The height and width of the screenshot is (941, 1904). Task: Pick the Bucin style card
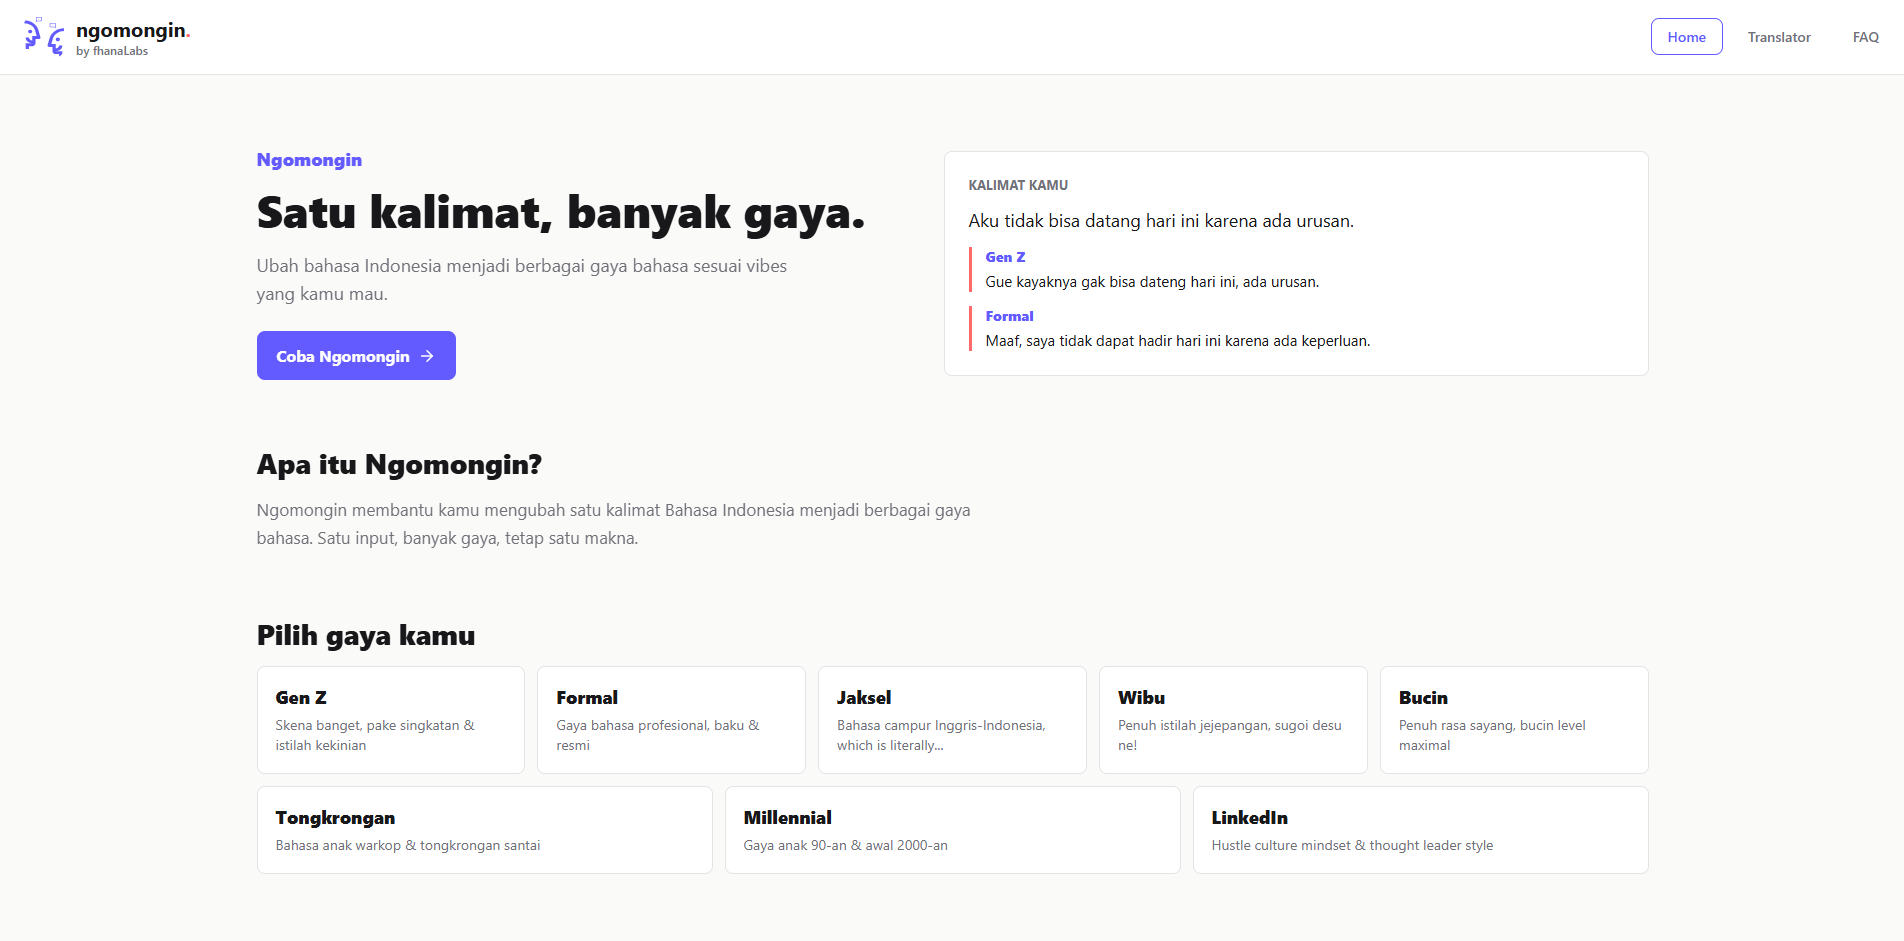pos(1514,720)
